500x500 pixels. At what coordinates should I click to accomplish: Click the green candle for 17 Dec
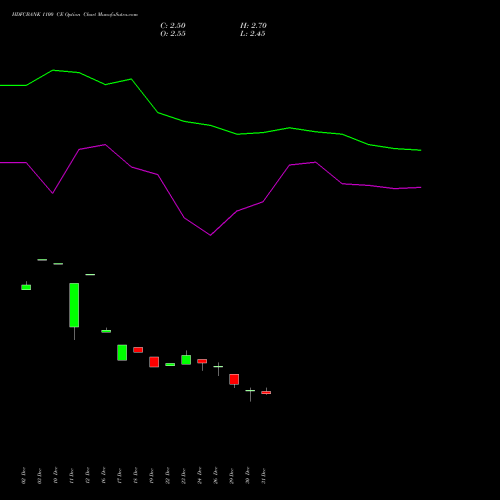(x=122, y=353)
